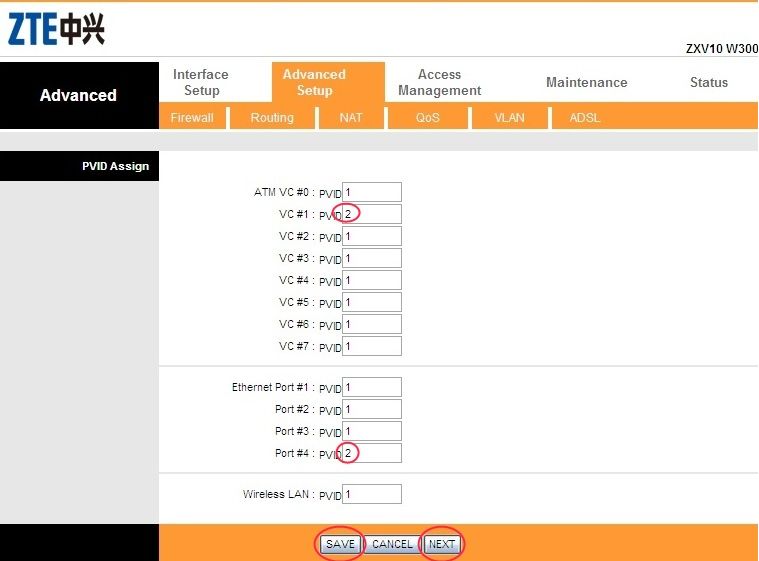Open the ADSL submenu
Screen dimensions: 759x561
pyautogui.click(x=585, y=118)
